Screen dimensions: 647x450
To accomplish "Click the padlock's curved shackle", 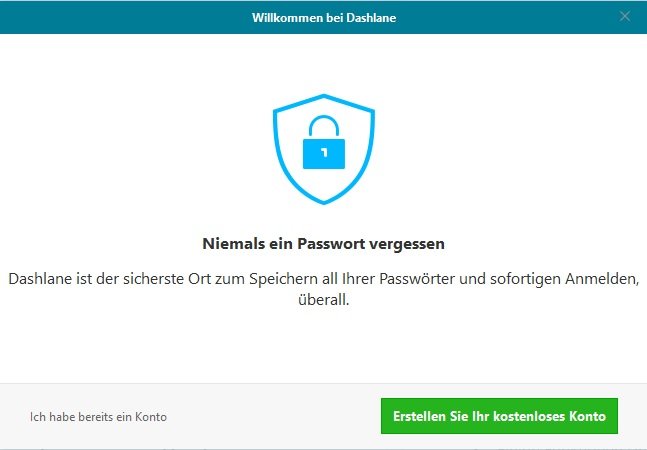I will [323, 127].
